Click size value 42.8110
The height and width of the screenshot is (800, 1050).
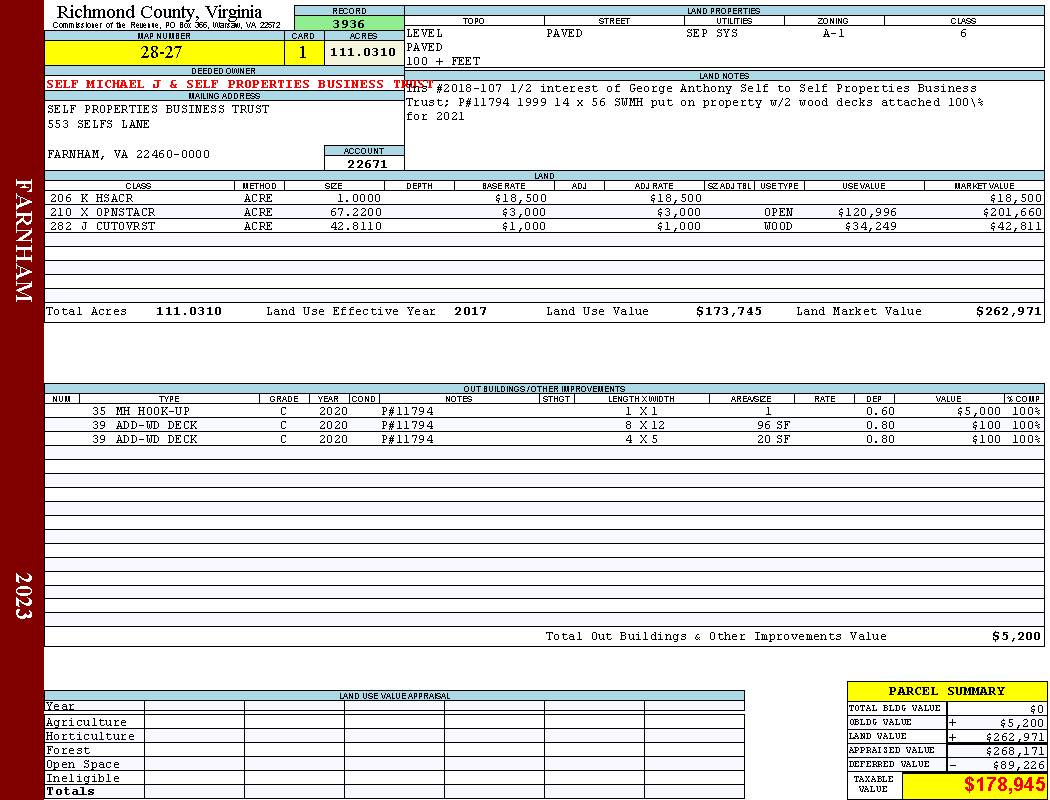[x=355, y=226]
